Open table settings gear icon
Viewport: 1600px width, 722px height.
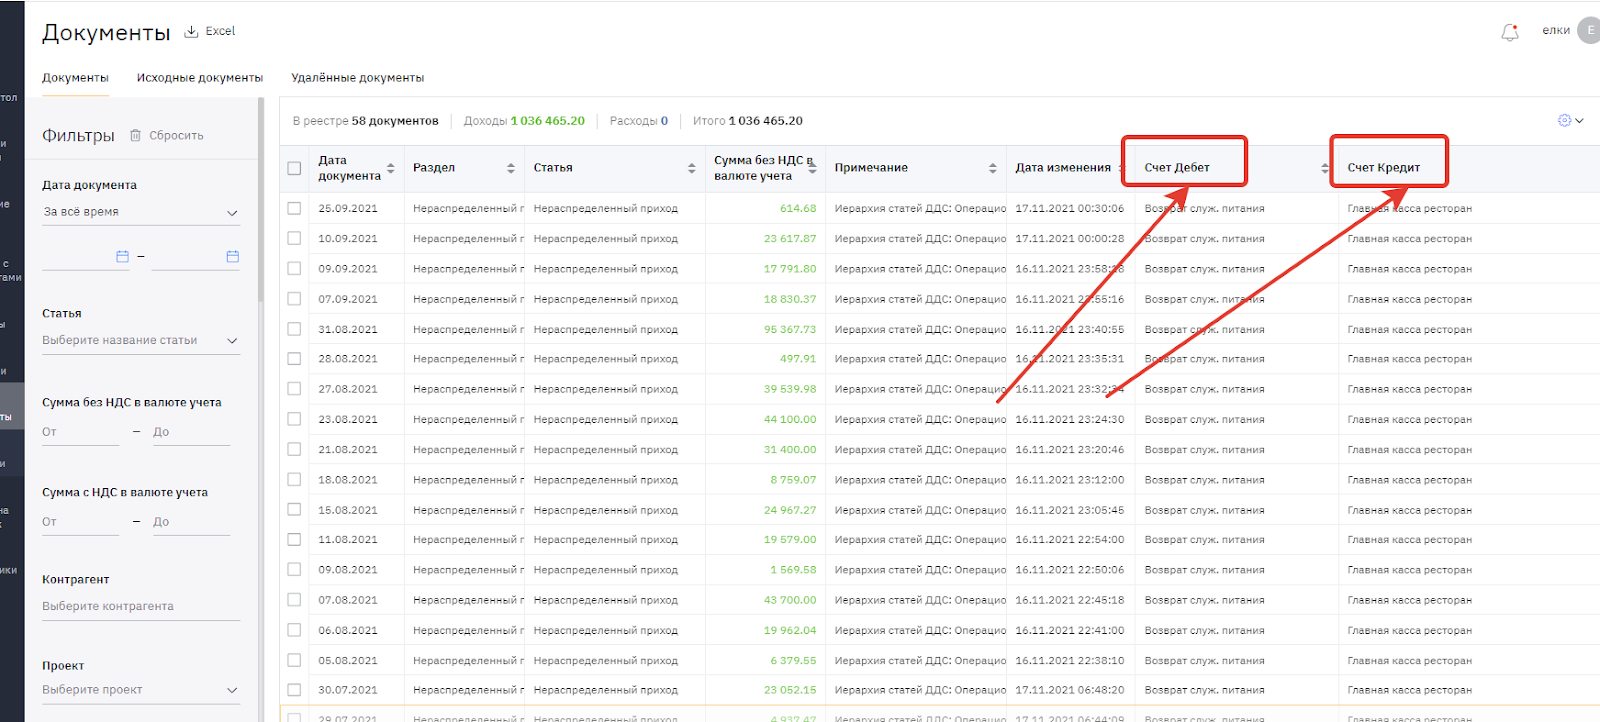point(1565,120)
